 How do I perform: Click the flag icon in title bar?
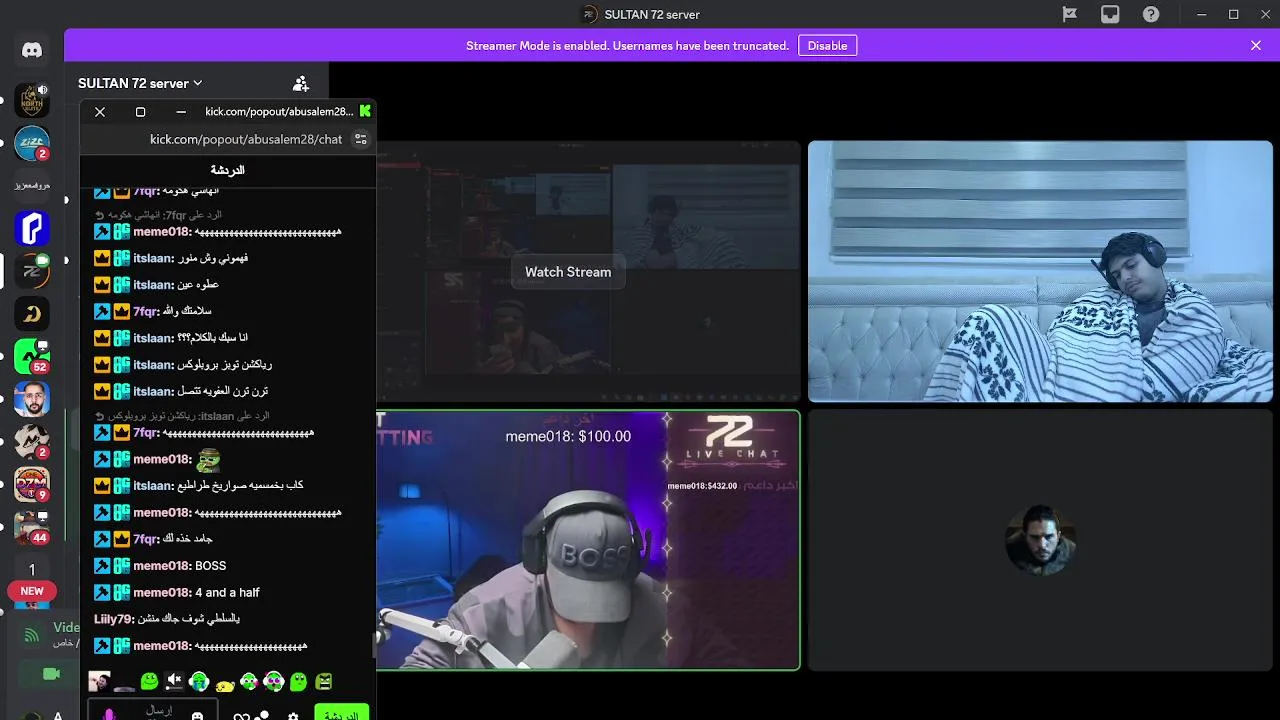[x=1069, y=14]
